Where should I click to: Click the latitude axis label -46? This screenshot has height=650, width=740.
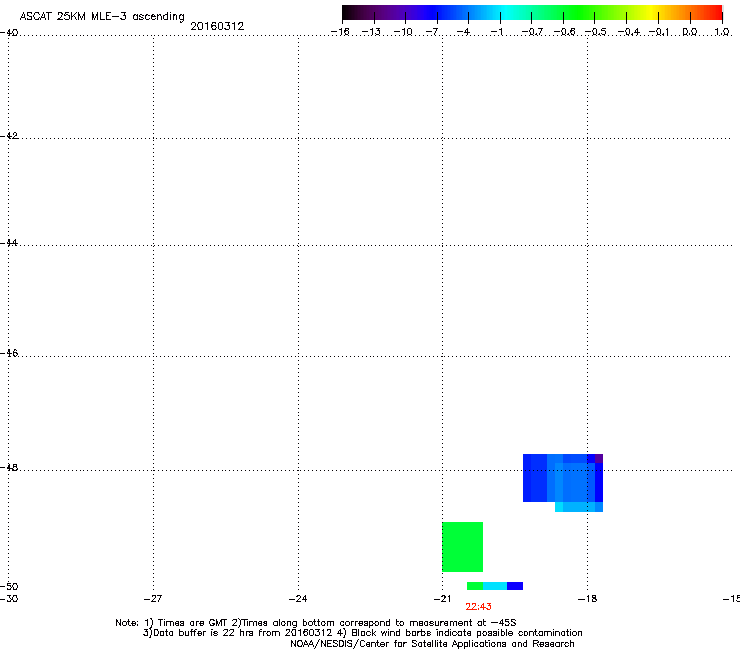pos(9,353)
